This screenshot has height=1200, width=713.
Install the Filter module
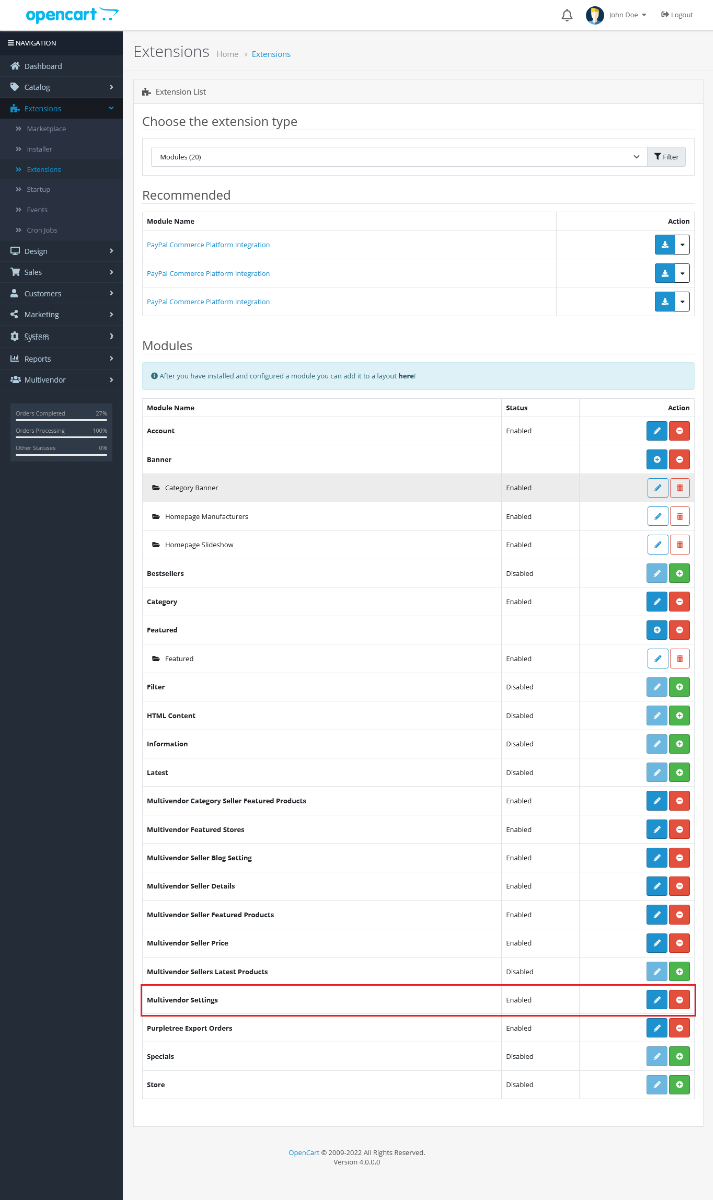pyautogui.click(x=679, y=687)
